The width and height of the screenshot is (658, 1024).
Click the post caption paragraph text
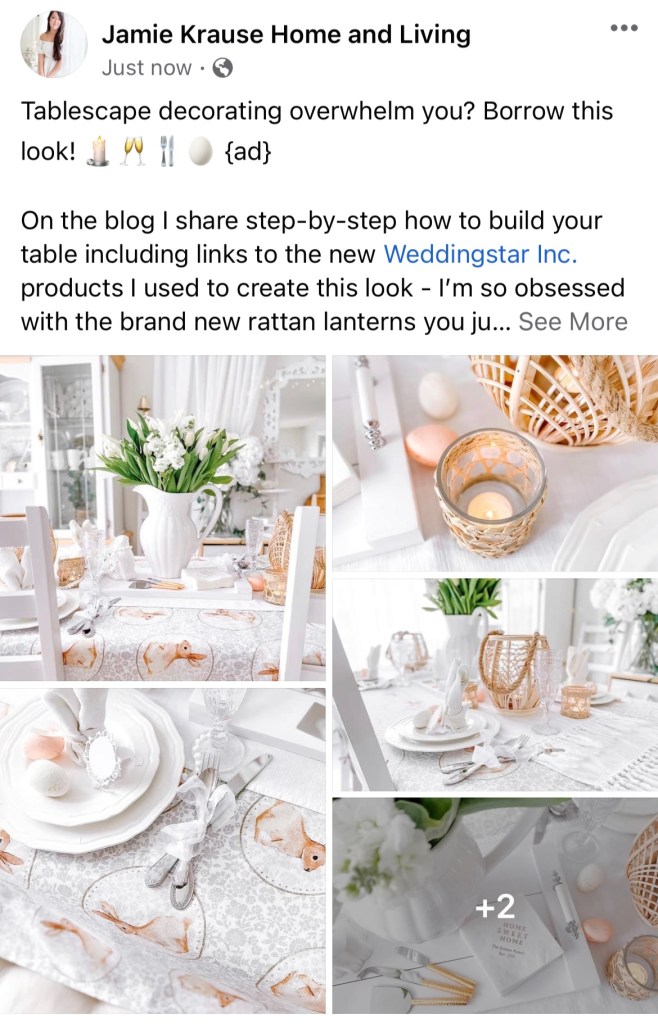[324, 271]
